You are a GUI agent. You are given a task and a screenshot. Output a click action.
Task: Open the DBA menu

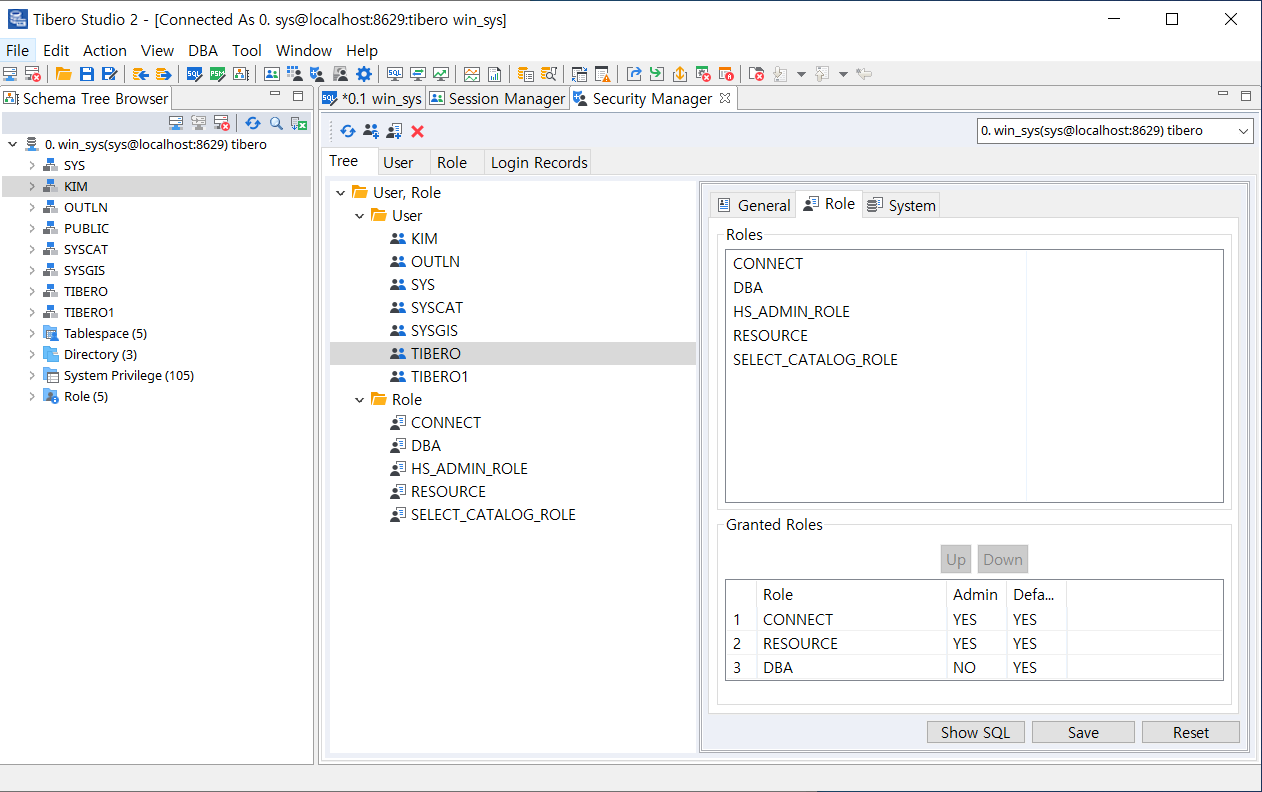click(x=203, y=50)
